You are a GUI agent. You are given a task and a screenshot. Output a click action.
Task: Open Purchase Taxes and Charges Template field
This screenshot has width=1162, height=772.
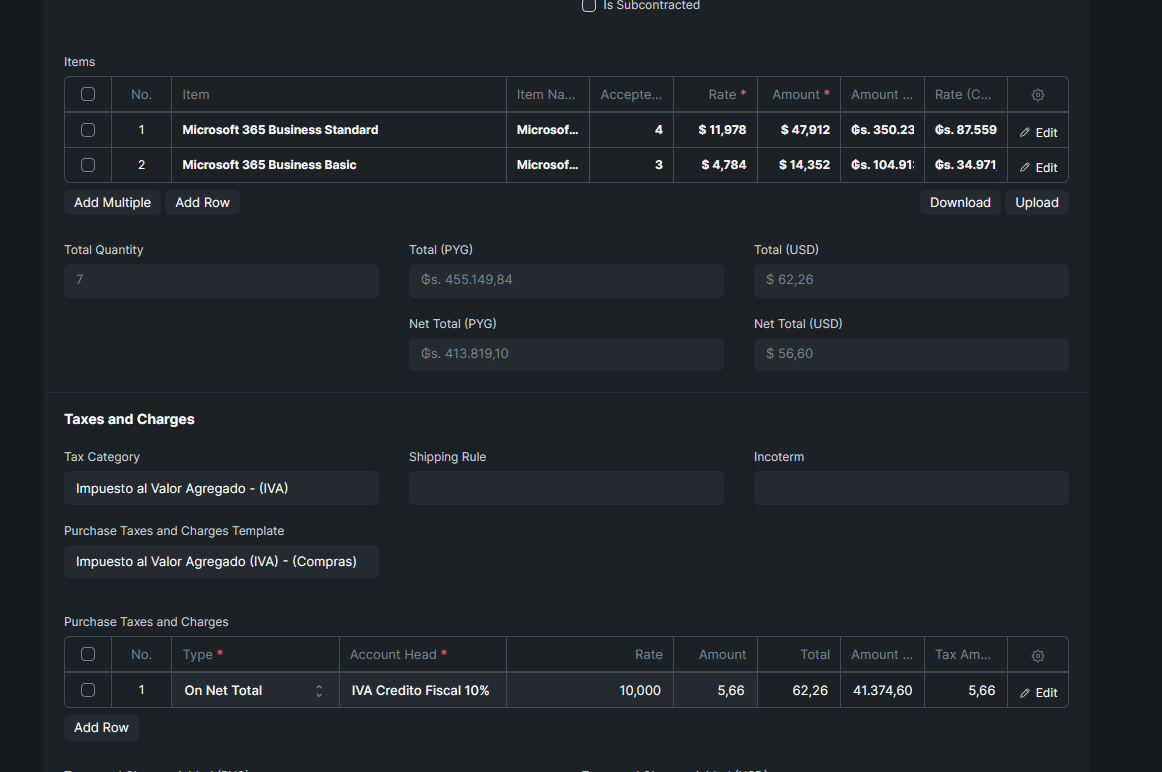tap(222, 562)
